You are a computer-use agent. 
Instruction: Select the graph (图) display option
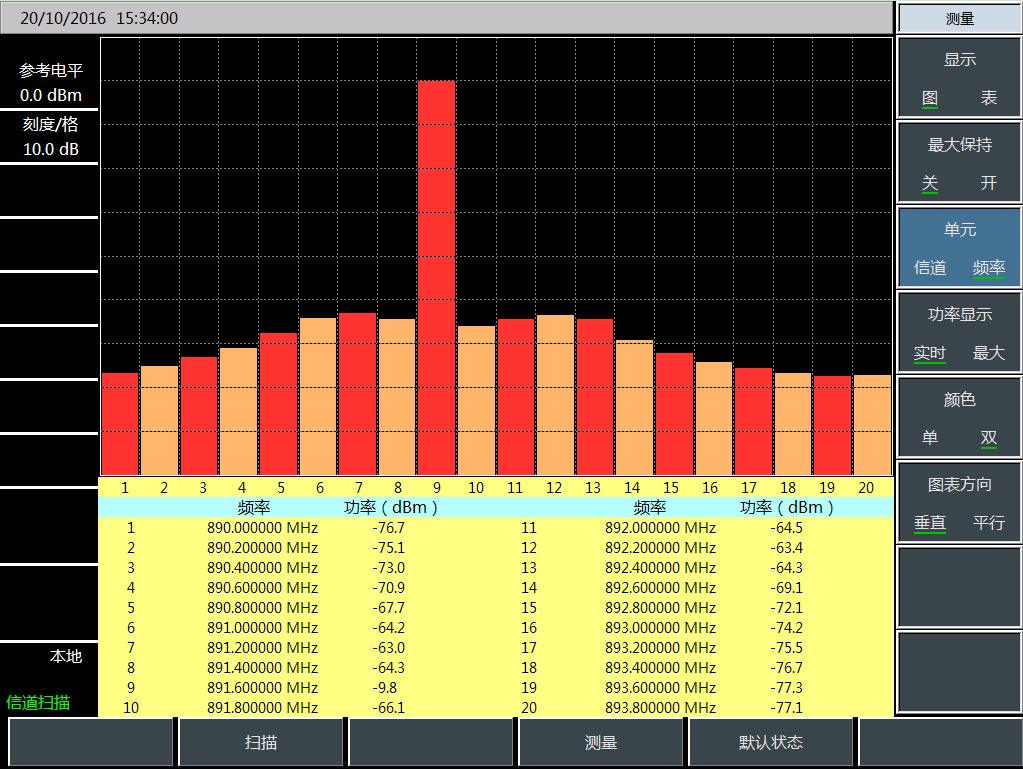coord(930,98)
